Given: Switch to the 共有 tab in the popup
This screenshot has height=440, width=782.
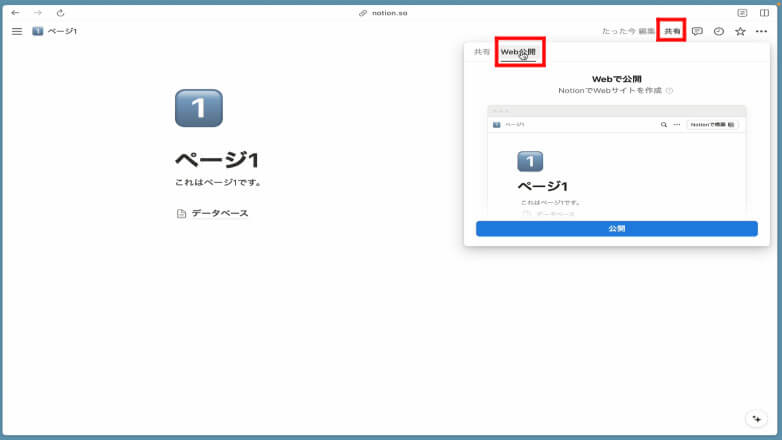Looking at the screenshot, I should coord(482,52).
